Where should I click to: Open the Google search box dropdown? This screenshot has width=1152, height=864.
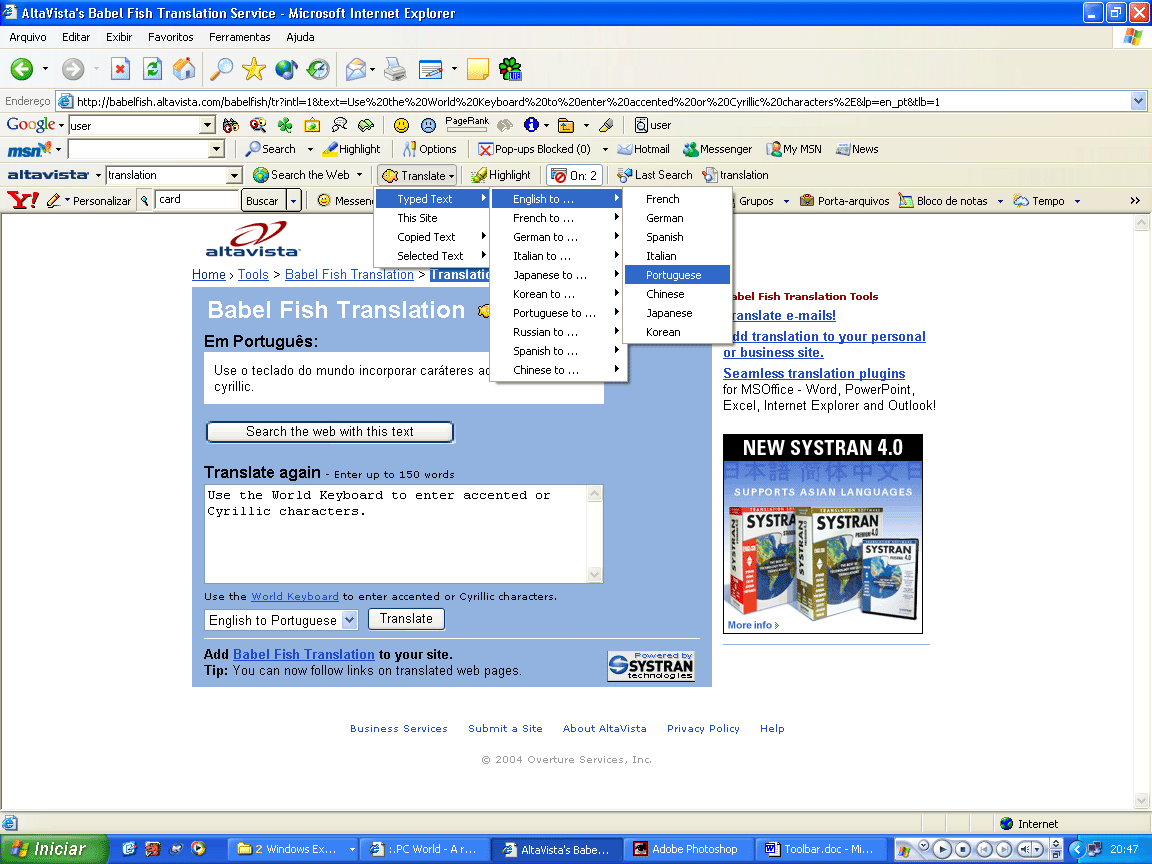(x=207, y=126)
